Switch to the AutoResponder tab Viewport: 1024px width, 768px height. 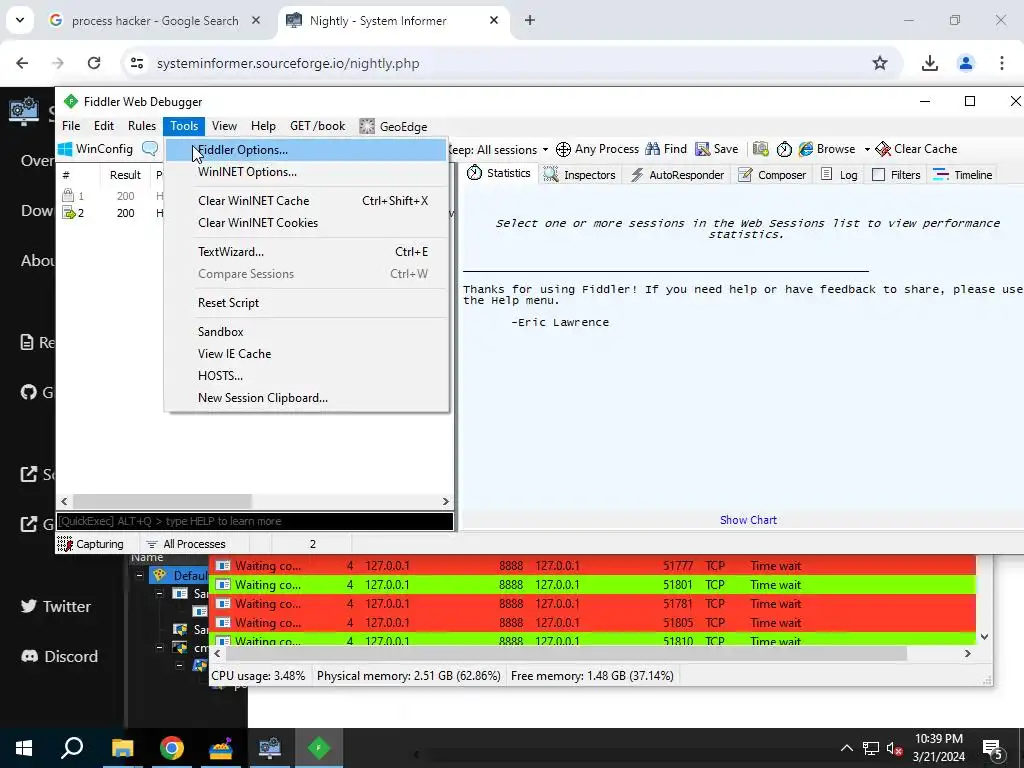pos(677,174)
